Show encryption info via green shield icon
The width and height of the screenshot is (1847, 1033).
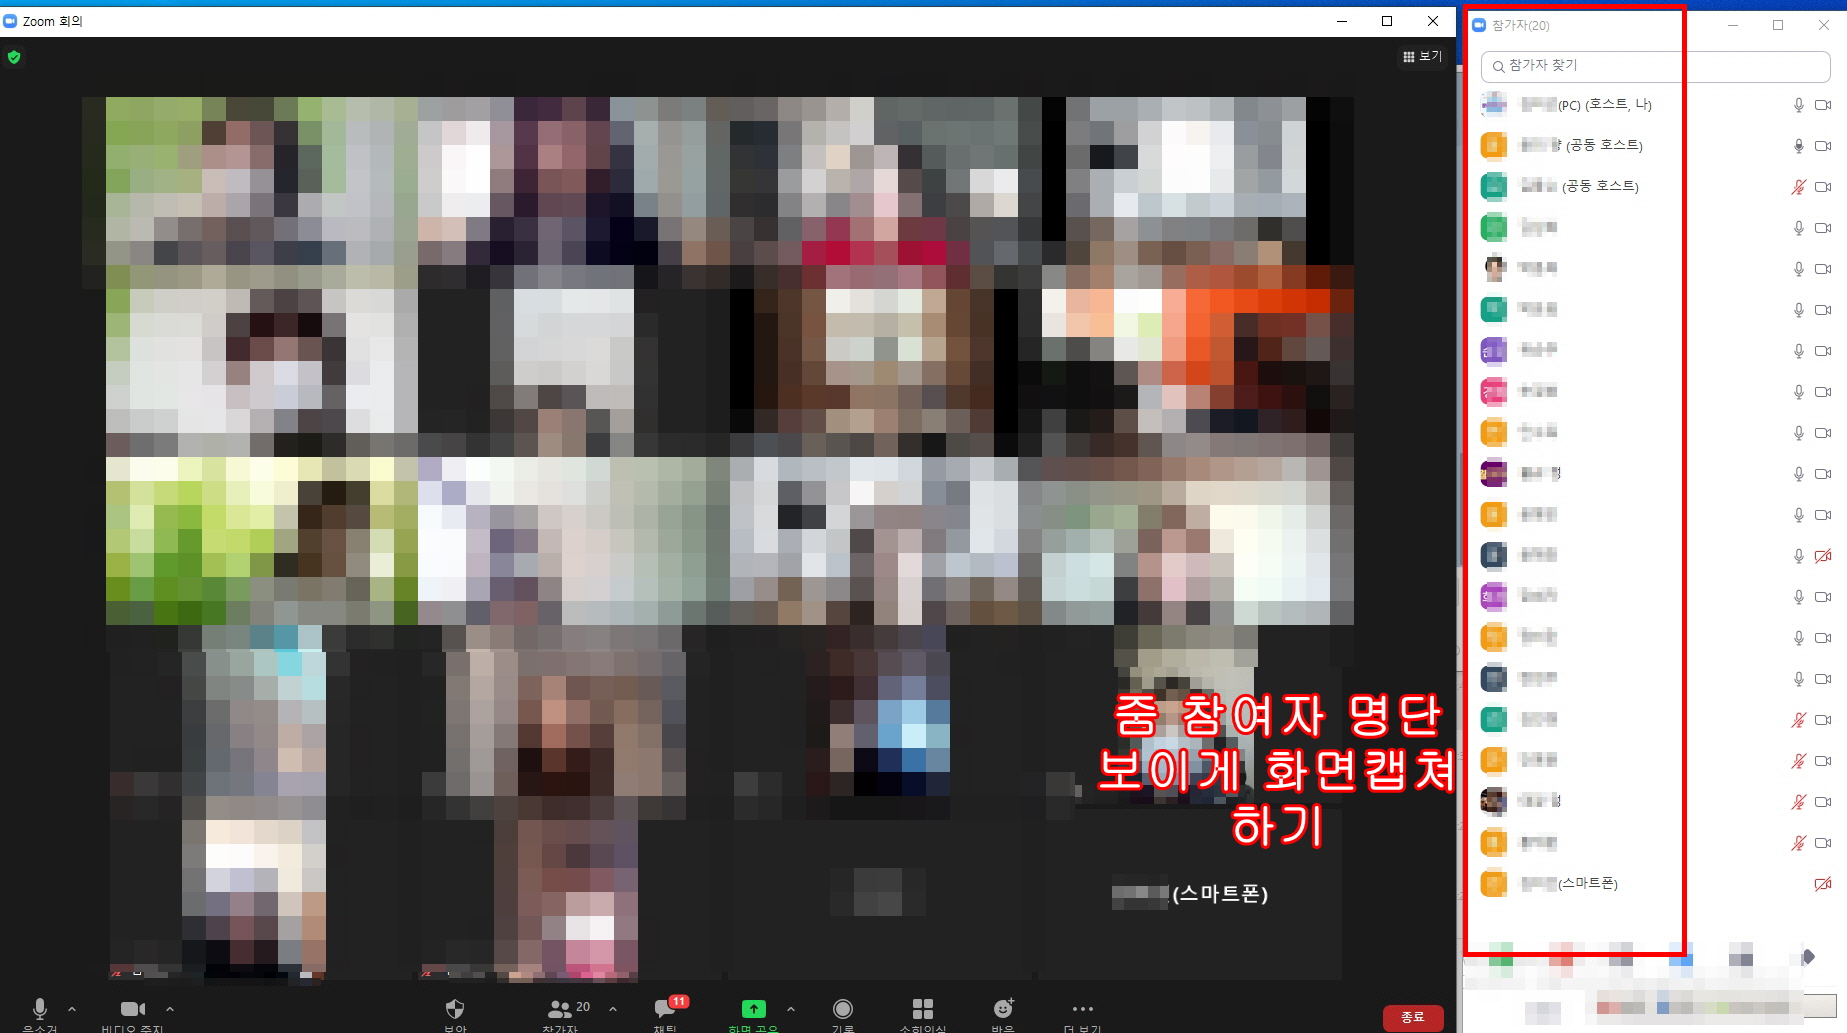click(14, 57)
